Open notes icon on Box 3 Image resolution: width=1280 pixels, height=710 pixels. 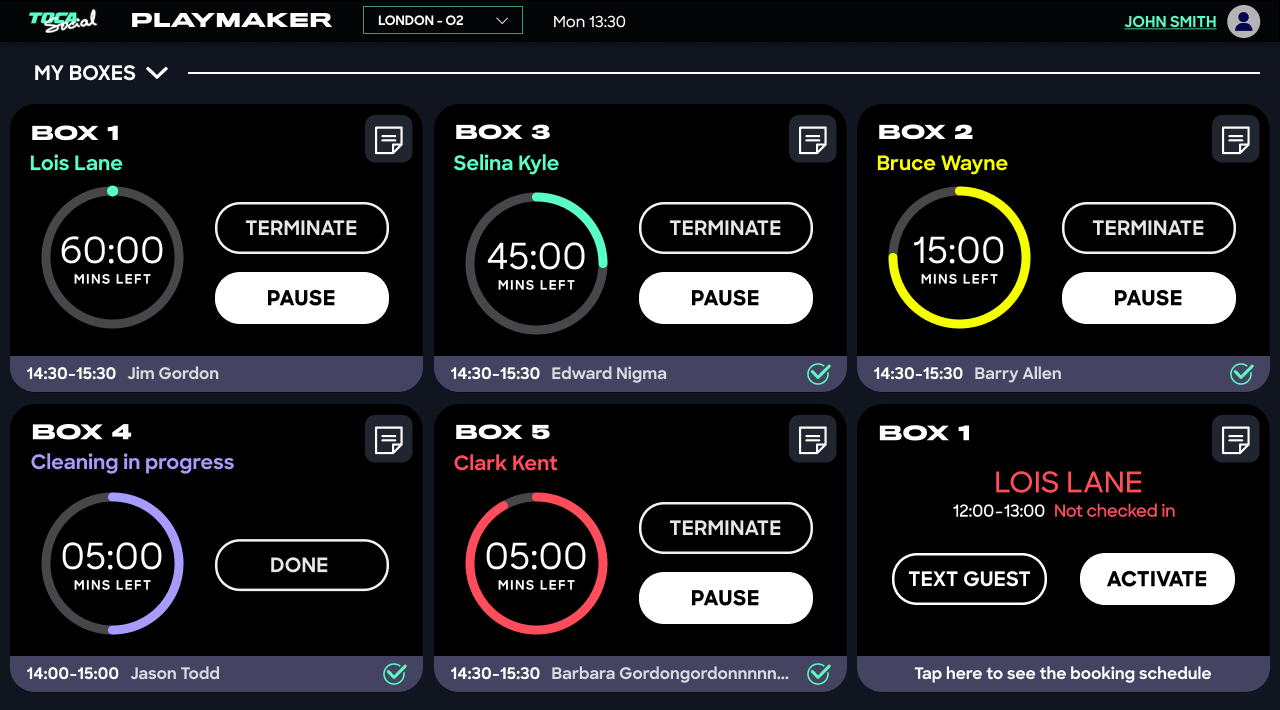[x=812, y=139]
